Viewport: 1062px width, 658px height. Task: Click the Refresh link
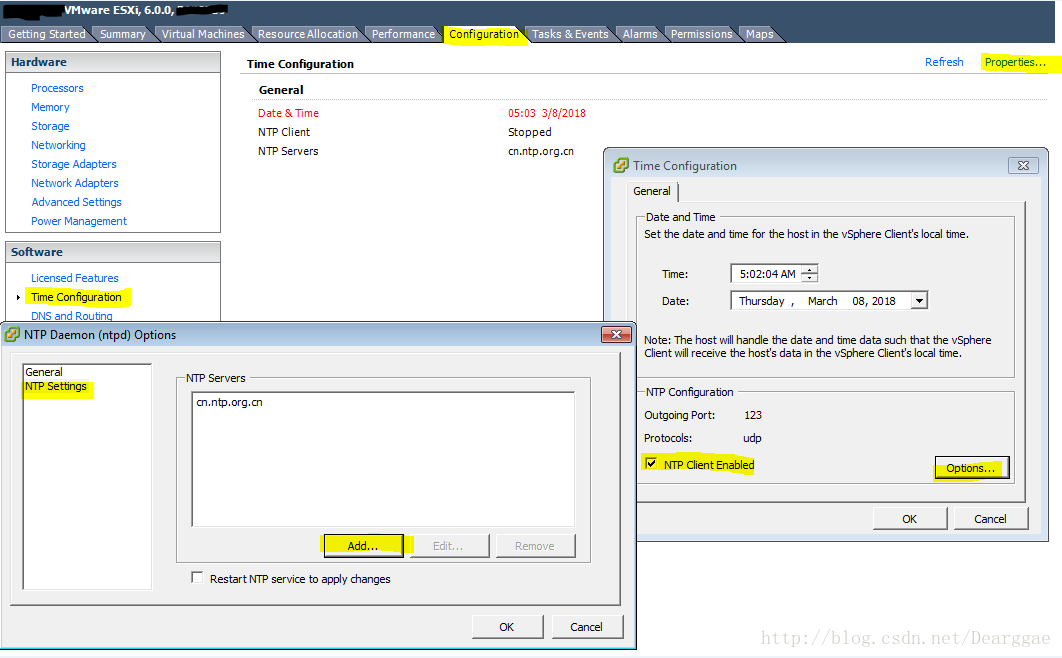943,62
